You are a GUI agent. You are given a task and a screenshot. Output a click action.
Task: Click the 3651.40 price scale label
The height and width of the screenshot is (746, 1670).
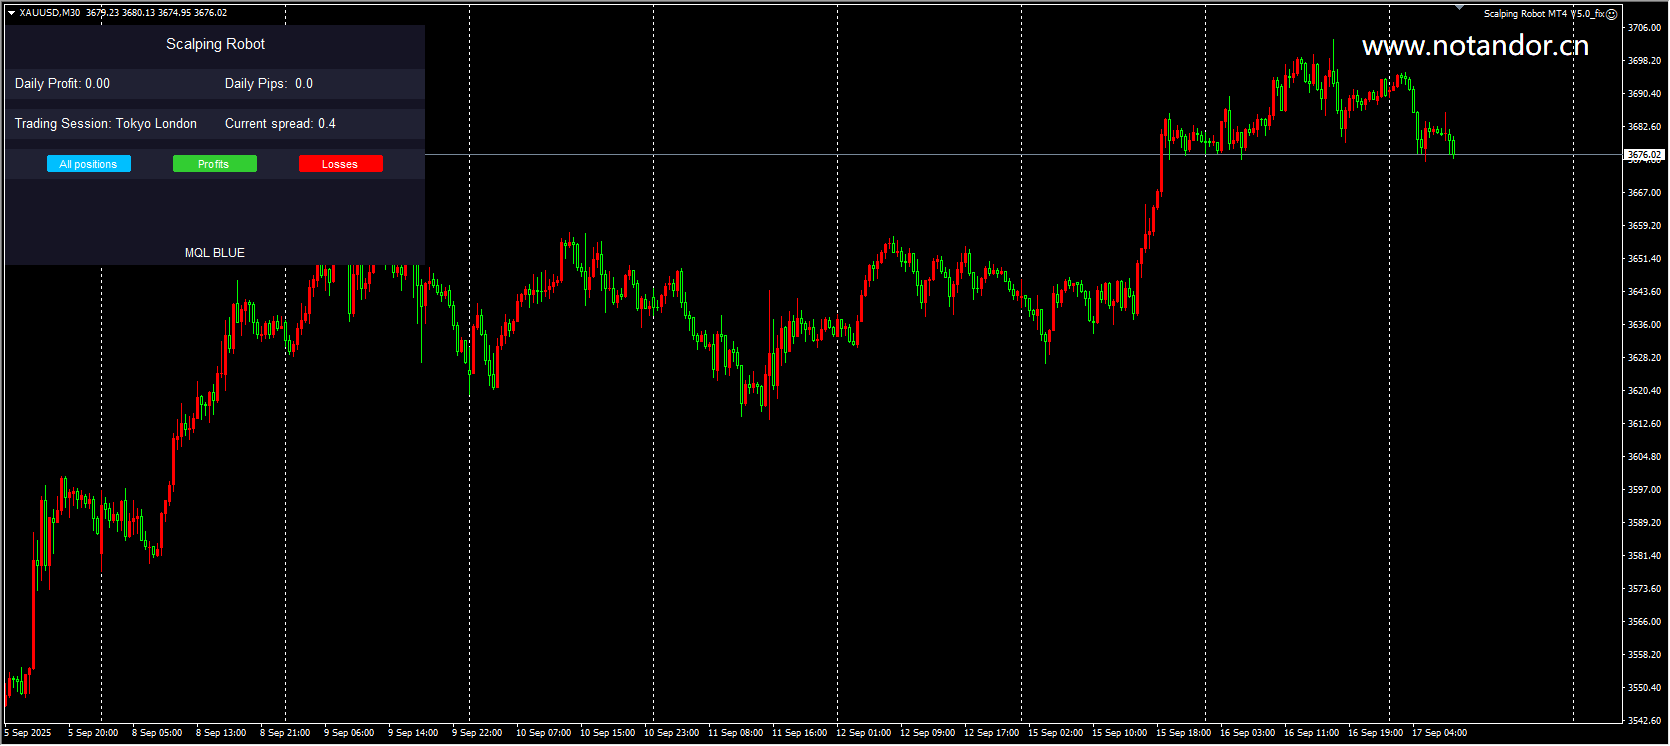[1644, 259]
